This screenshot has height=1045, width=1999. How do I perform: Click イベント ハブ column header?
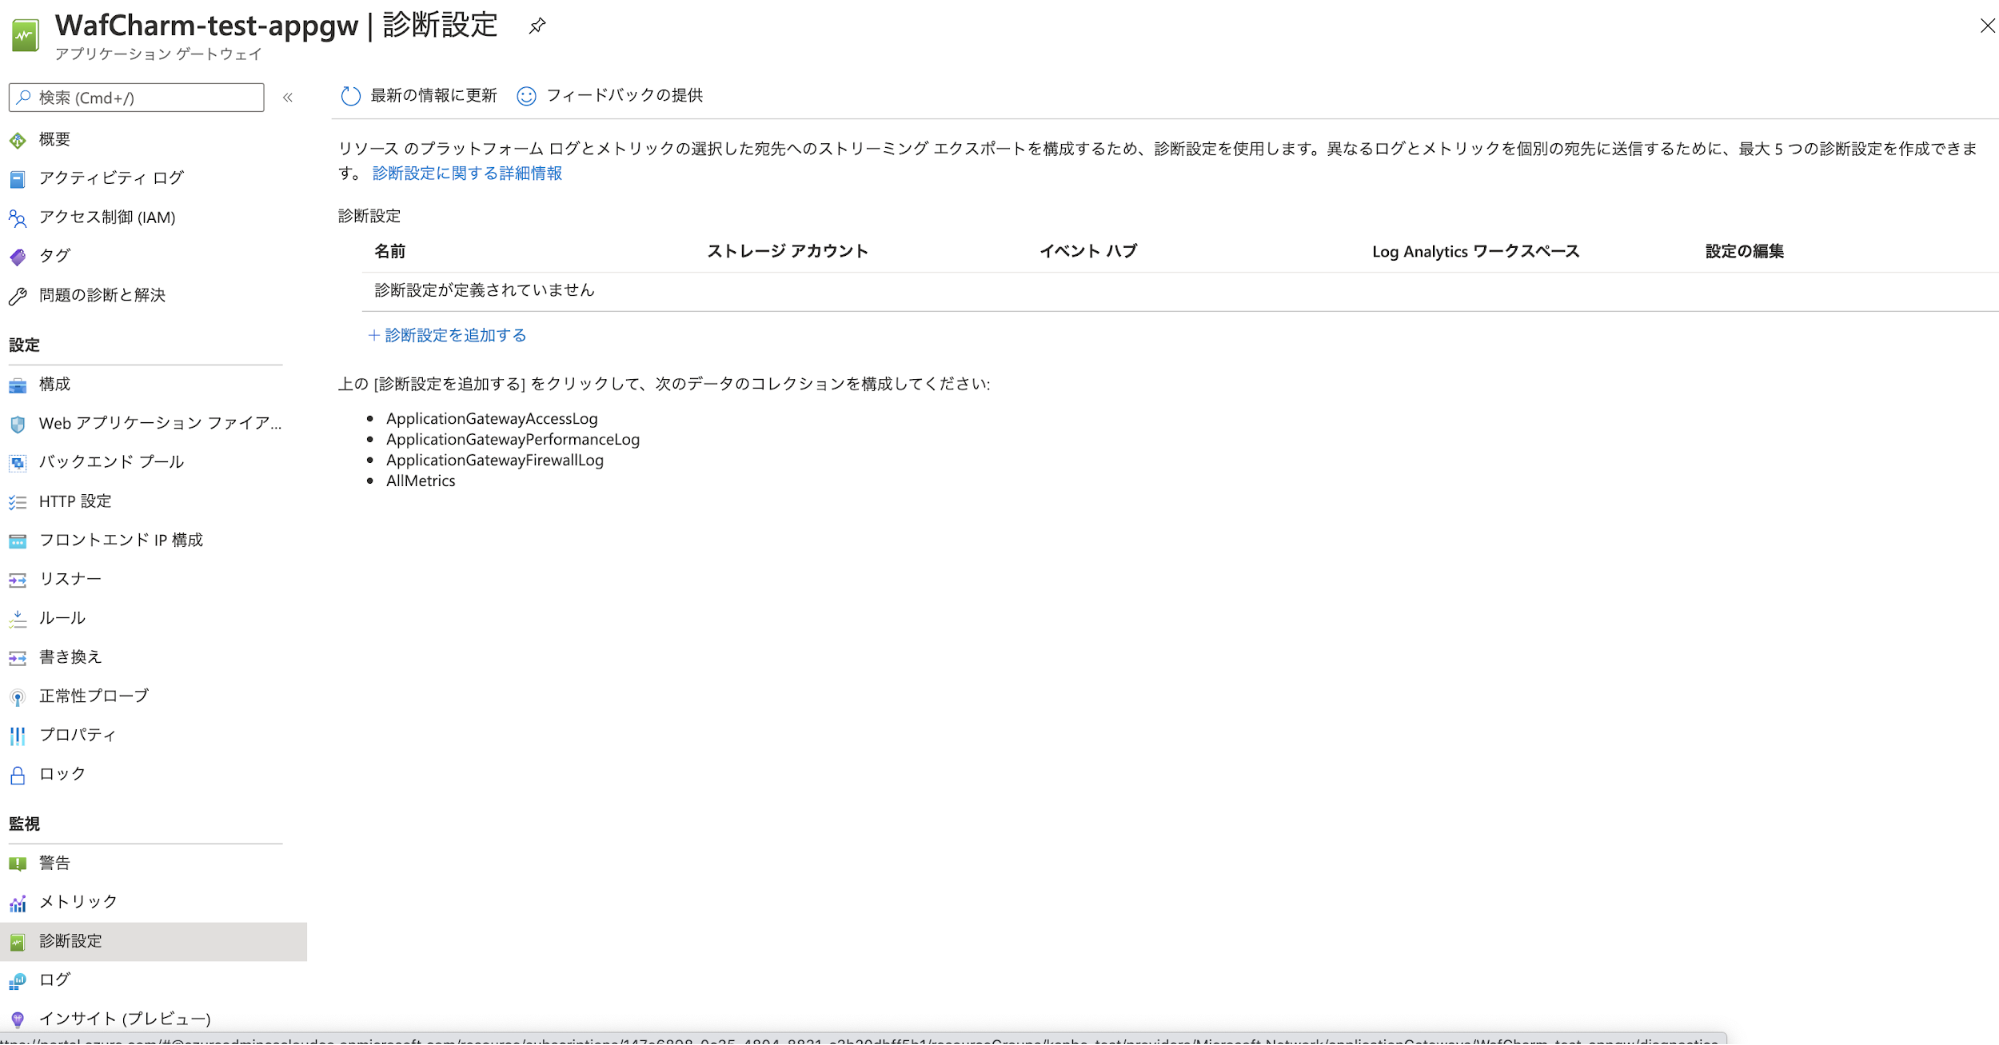1088,251
